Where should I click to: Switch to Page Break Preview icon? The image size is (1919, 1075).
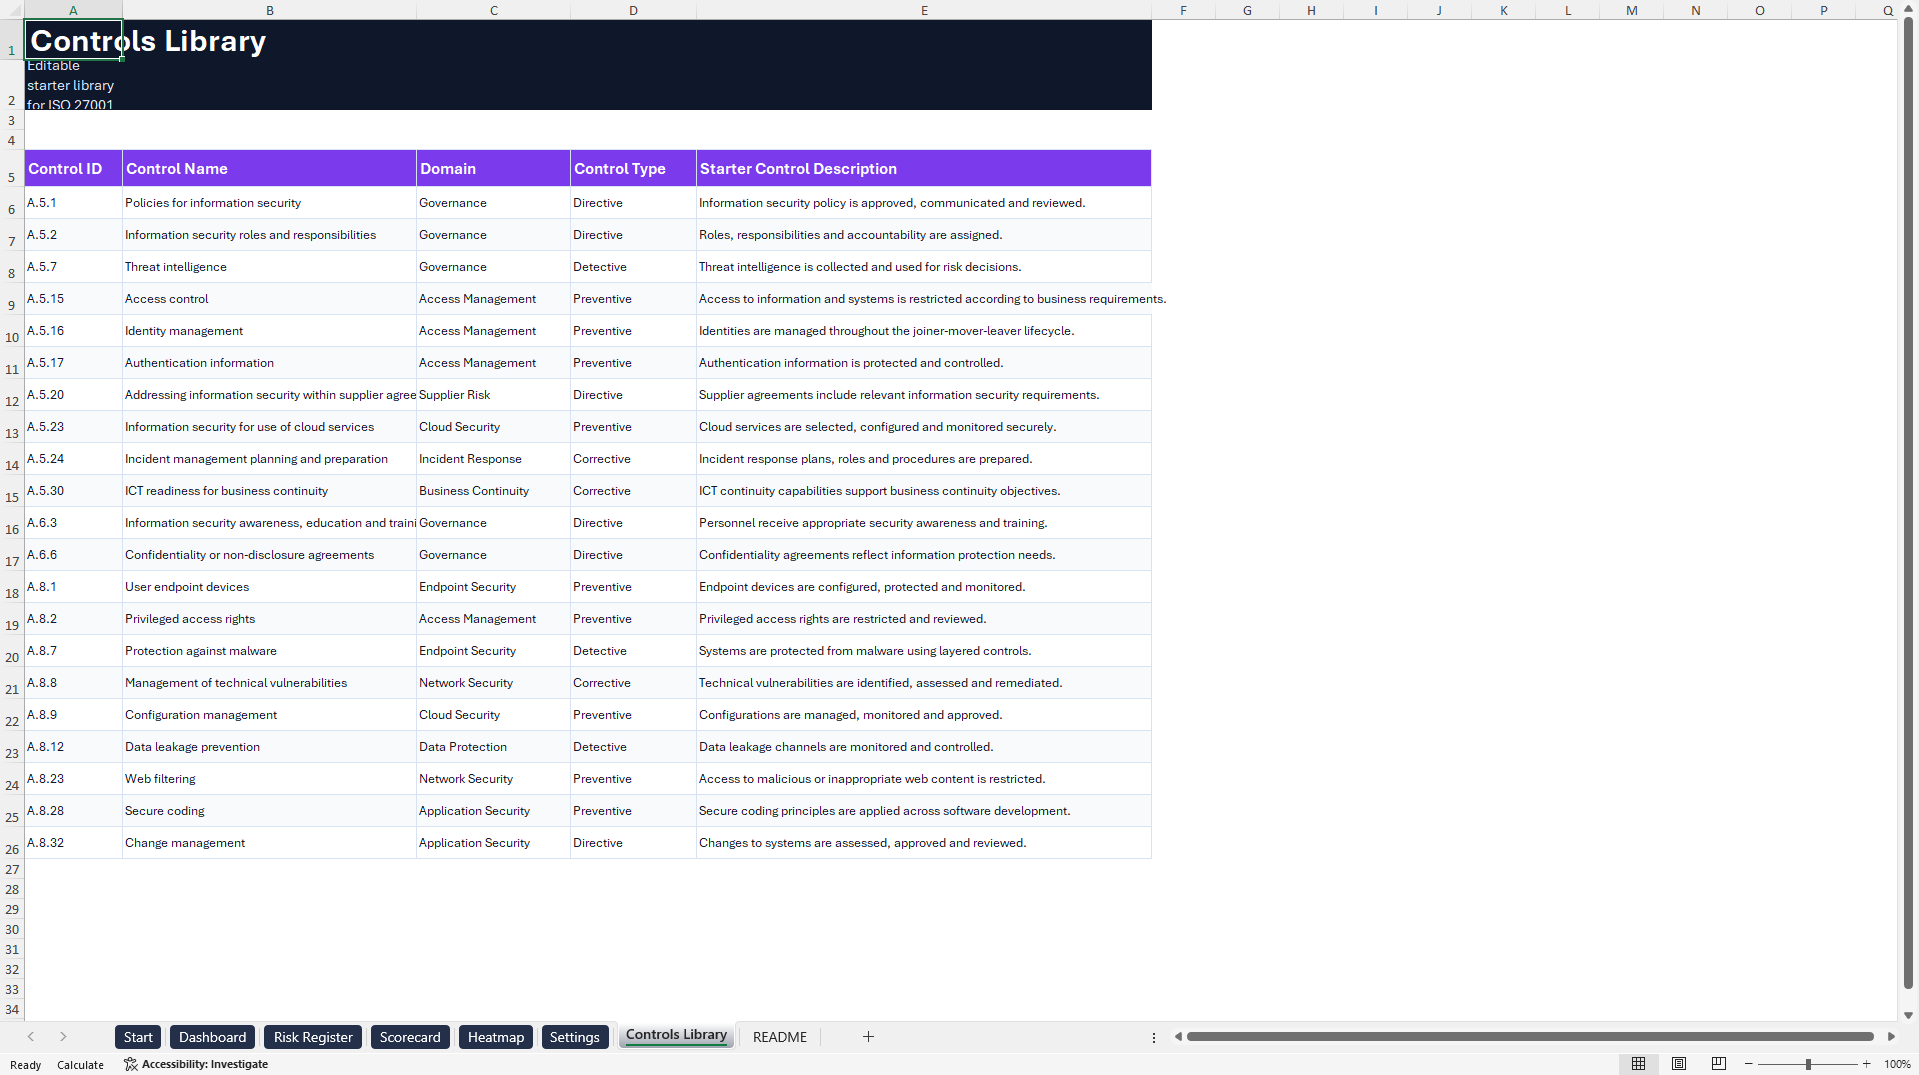pos(1719,1064)
